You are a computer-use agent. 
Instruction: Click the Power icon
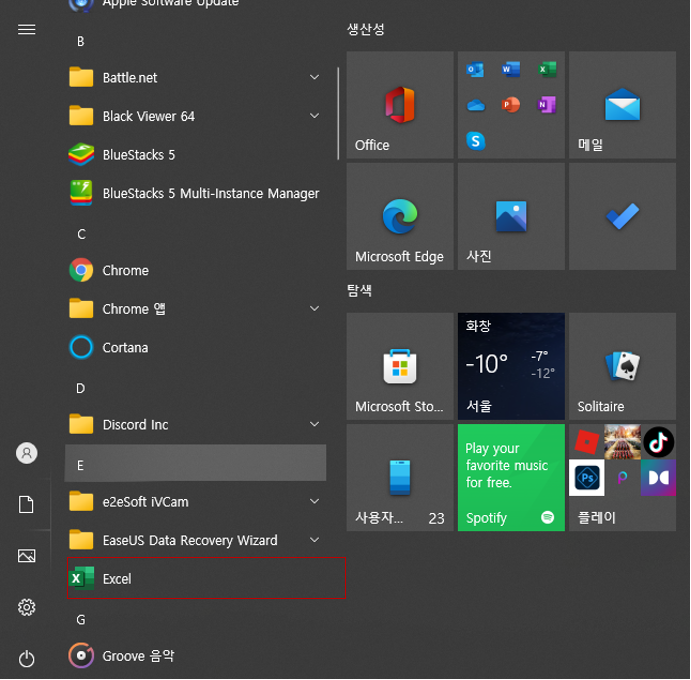tap(26, 658)
